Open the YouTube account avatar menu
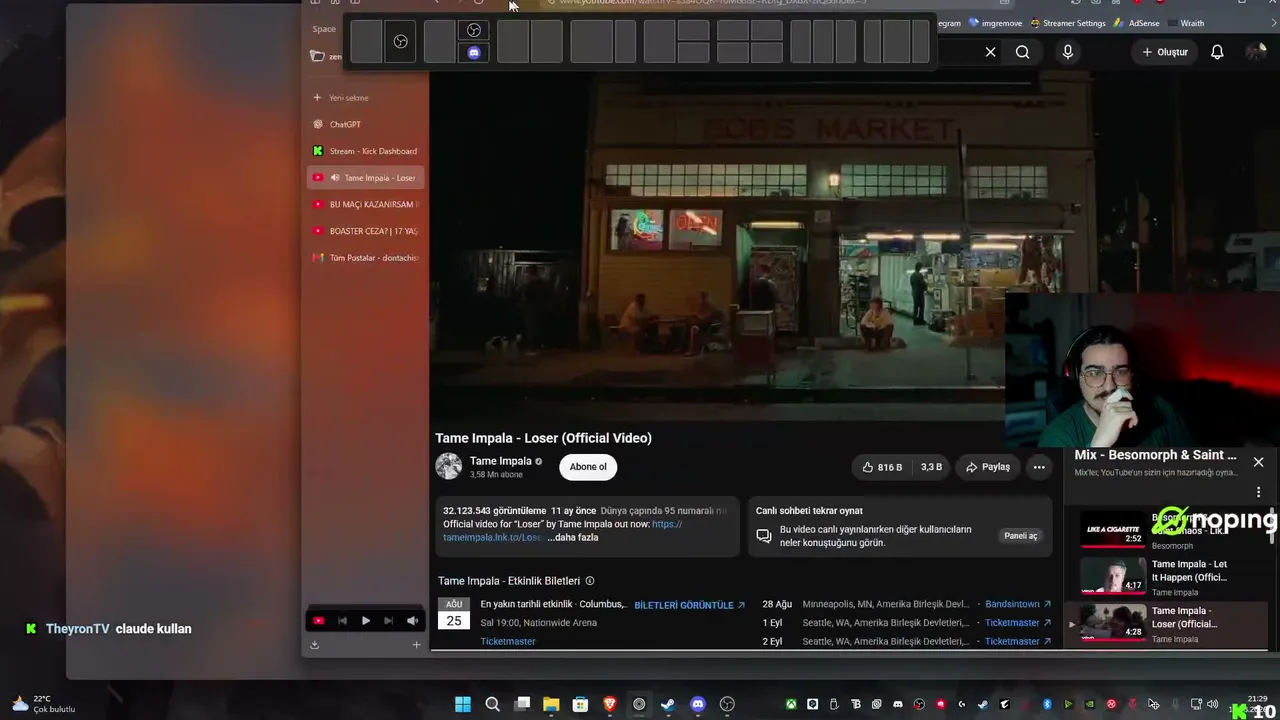The height and width of the screenshot is (720, 1280). pos(1256,52)
